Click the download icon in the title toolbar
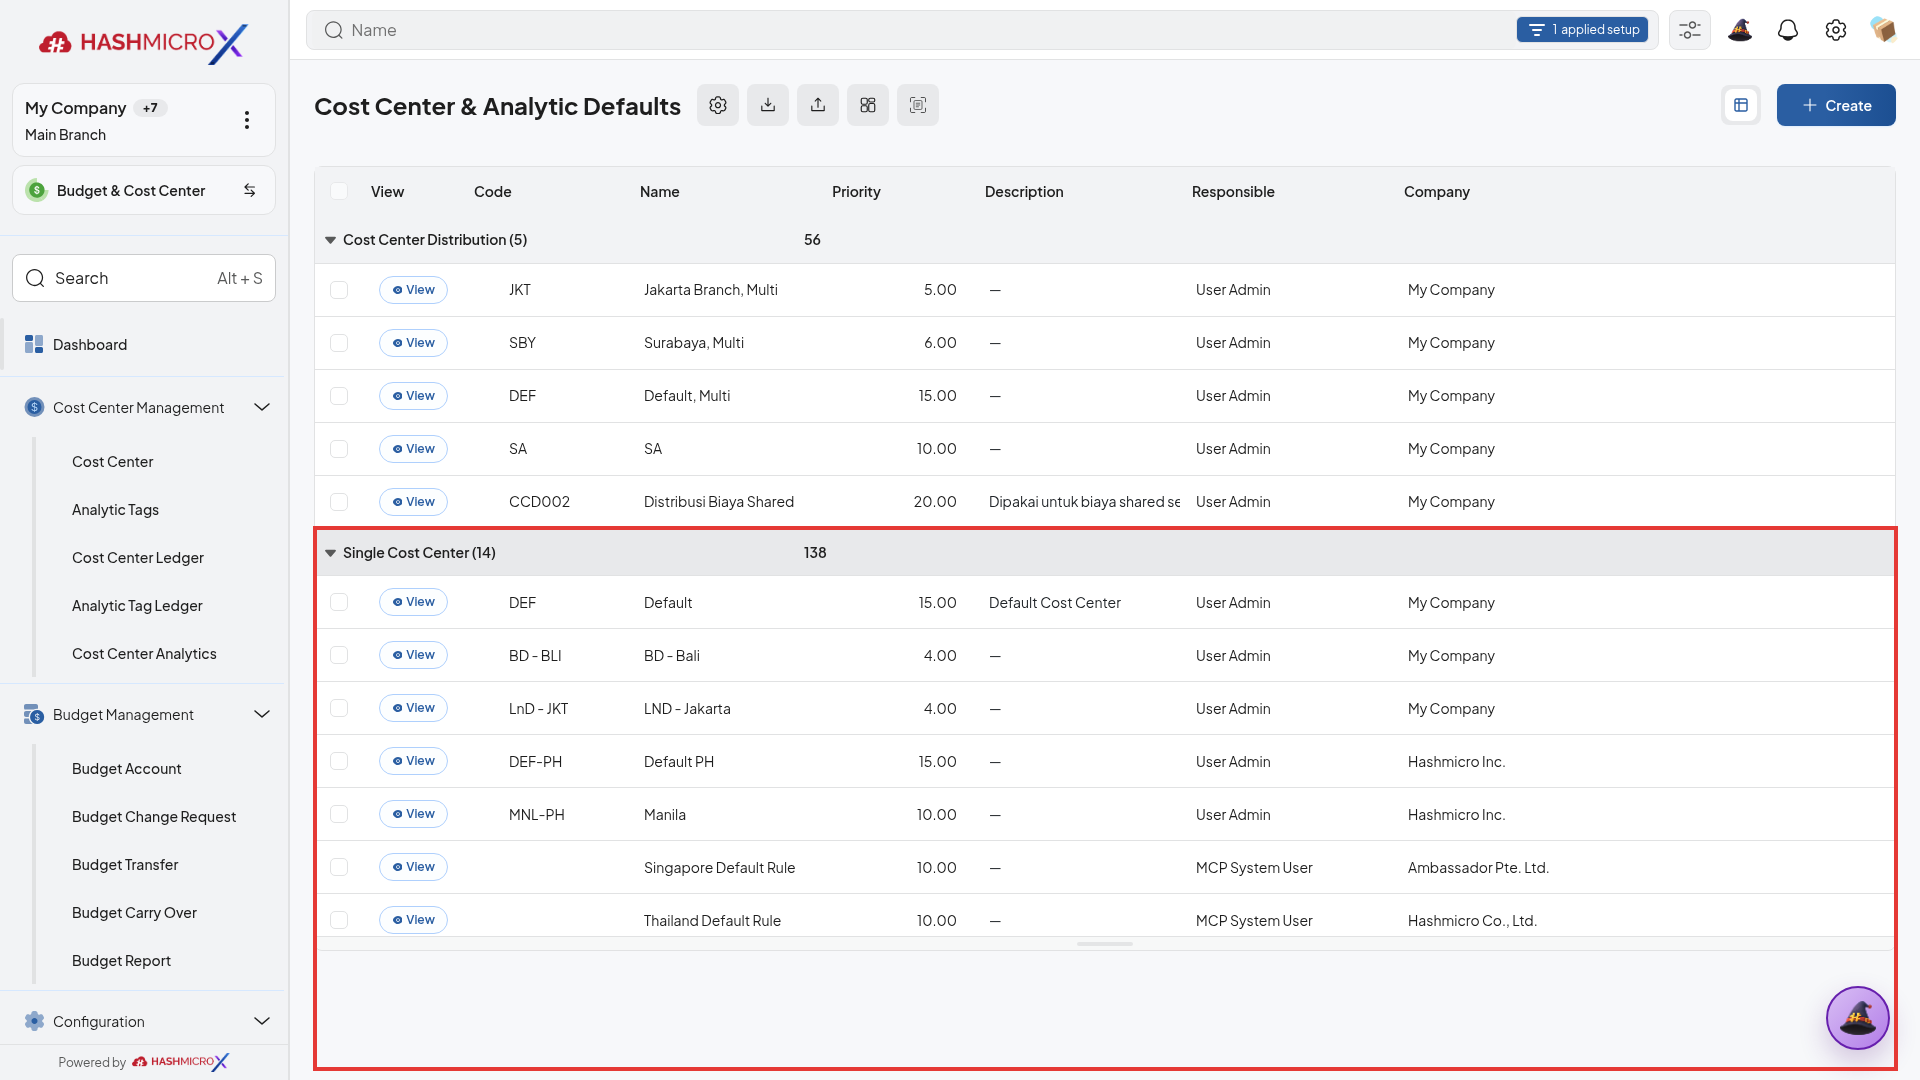Image resolution: width=1920 pixels, height=1080 pixels. point(768,105)
